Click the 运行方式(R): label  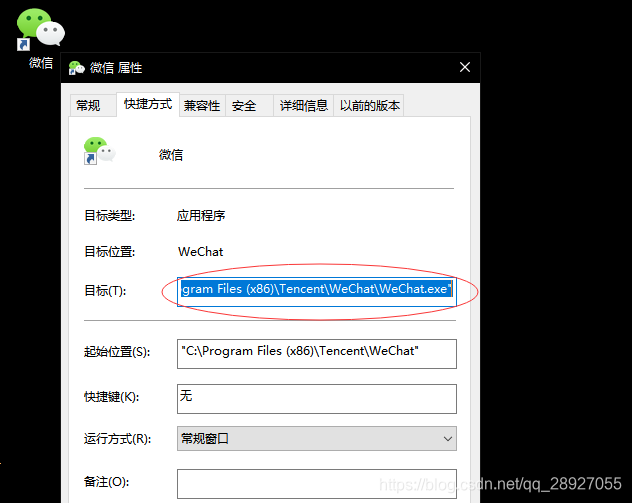pos(117,439)
